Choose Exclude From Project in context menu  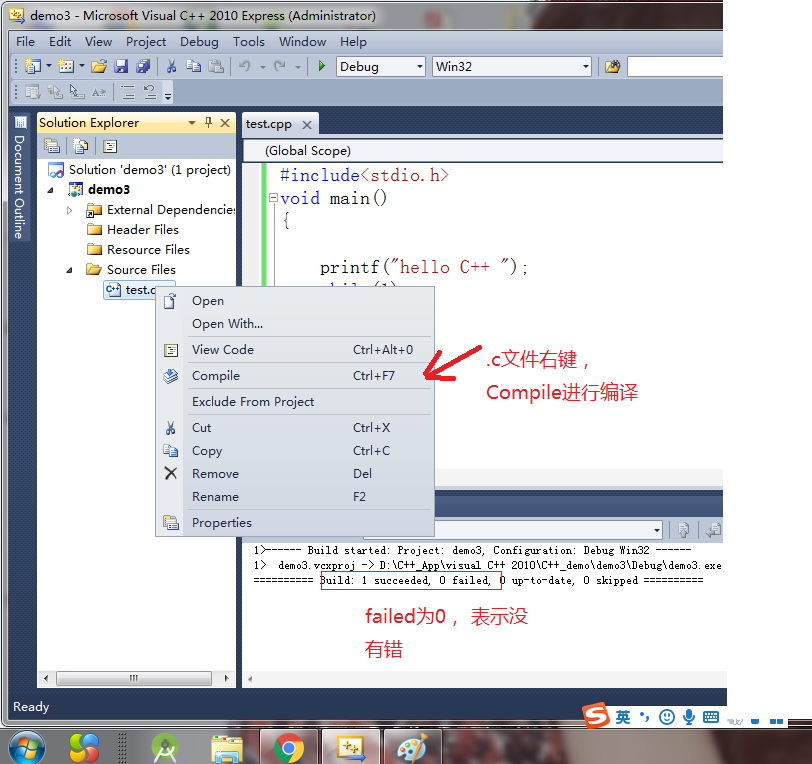pyautogui.click(x=295, y=401)
